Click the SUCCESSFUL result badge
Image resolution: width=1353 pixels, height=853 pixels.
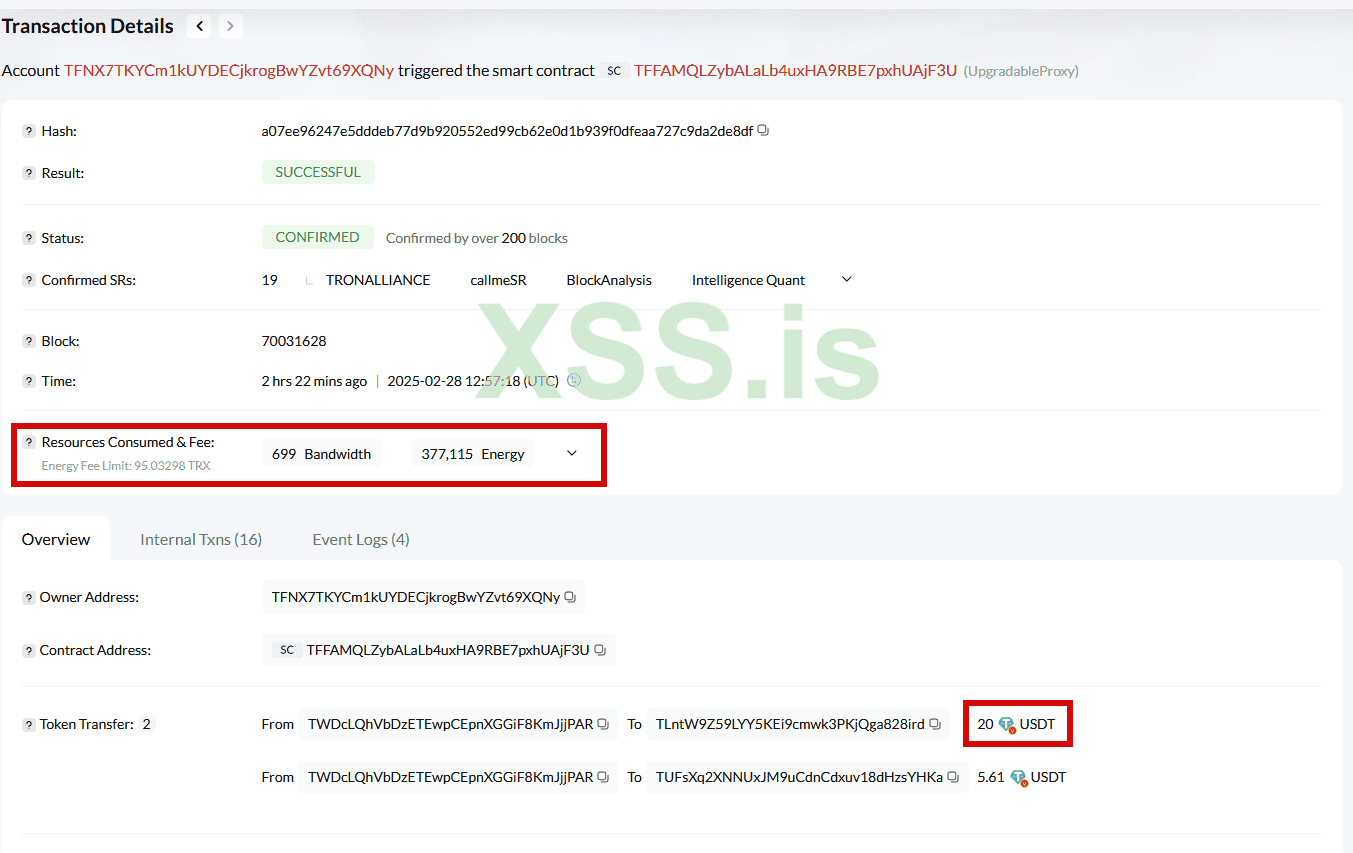318,172
